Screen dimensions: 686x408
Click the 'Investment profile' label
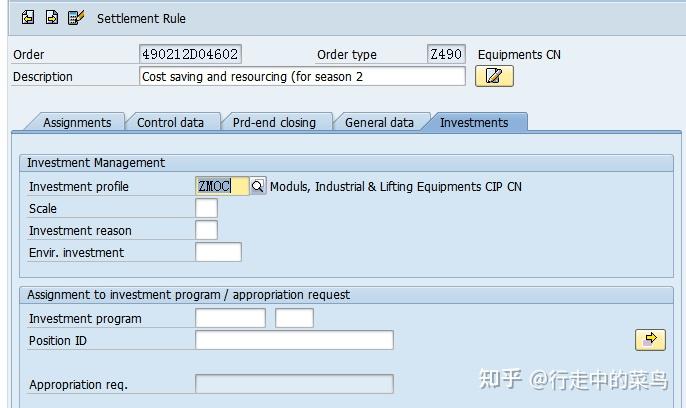[79, 187]
